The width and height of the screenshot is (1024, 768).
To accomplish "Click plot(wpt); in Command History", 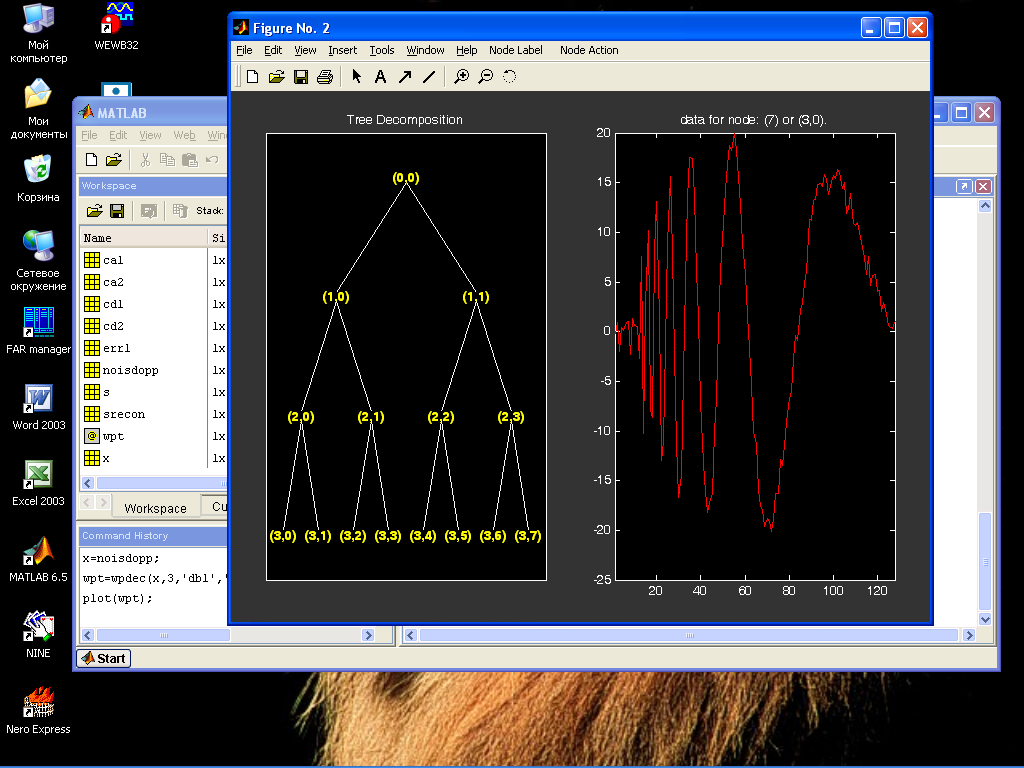I will (118, 598).
